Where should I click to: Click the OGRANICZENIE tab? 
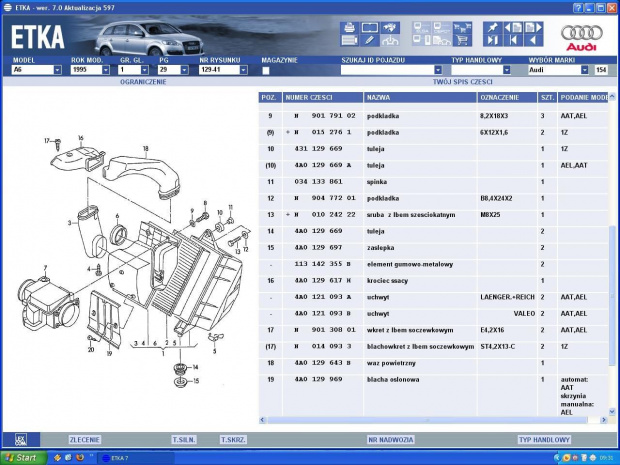coord(143,82)
